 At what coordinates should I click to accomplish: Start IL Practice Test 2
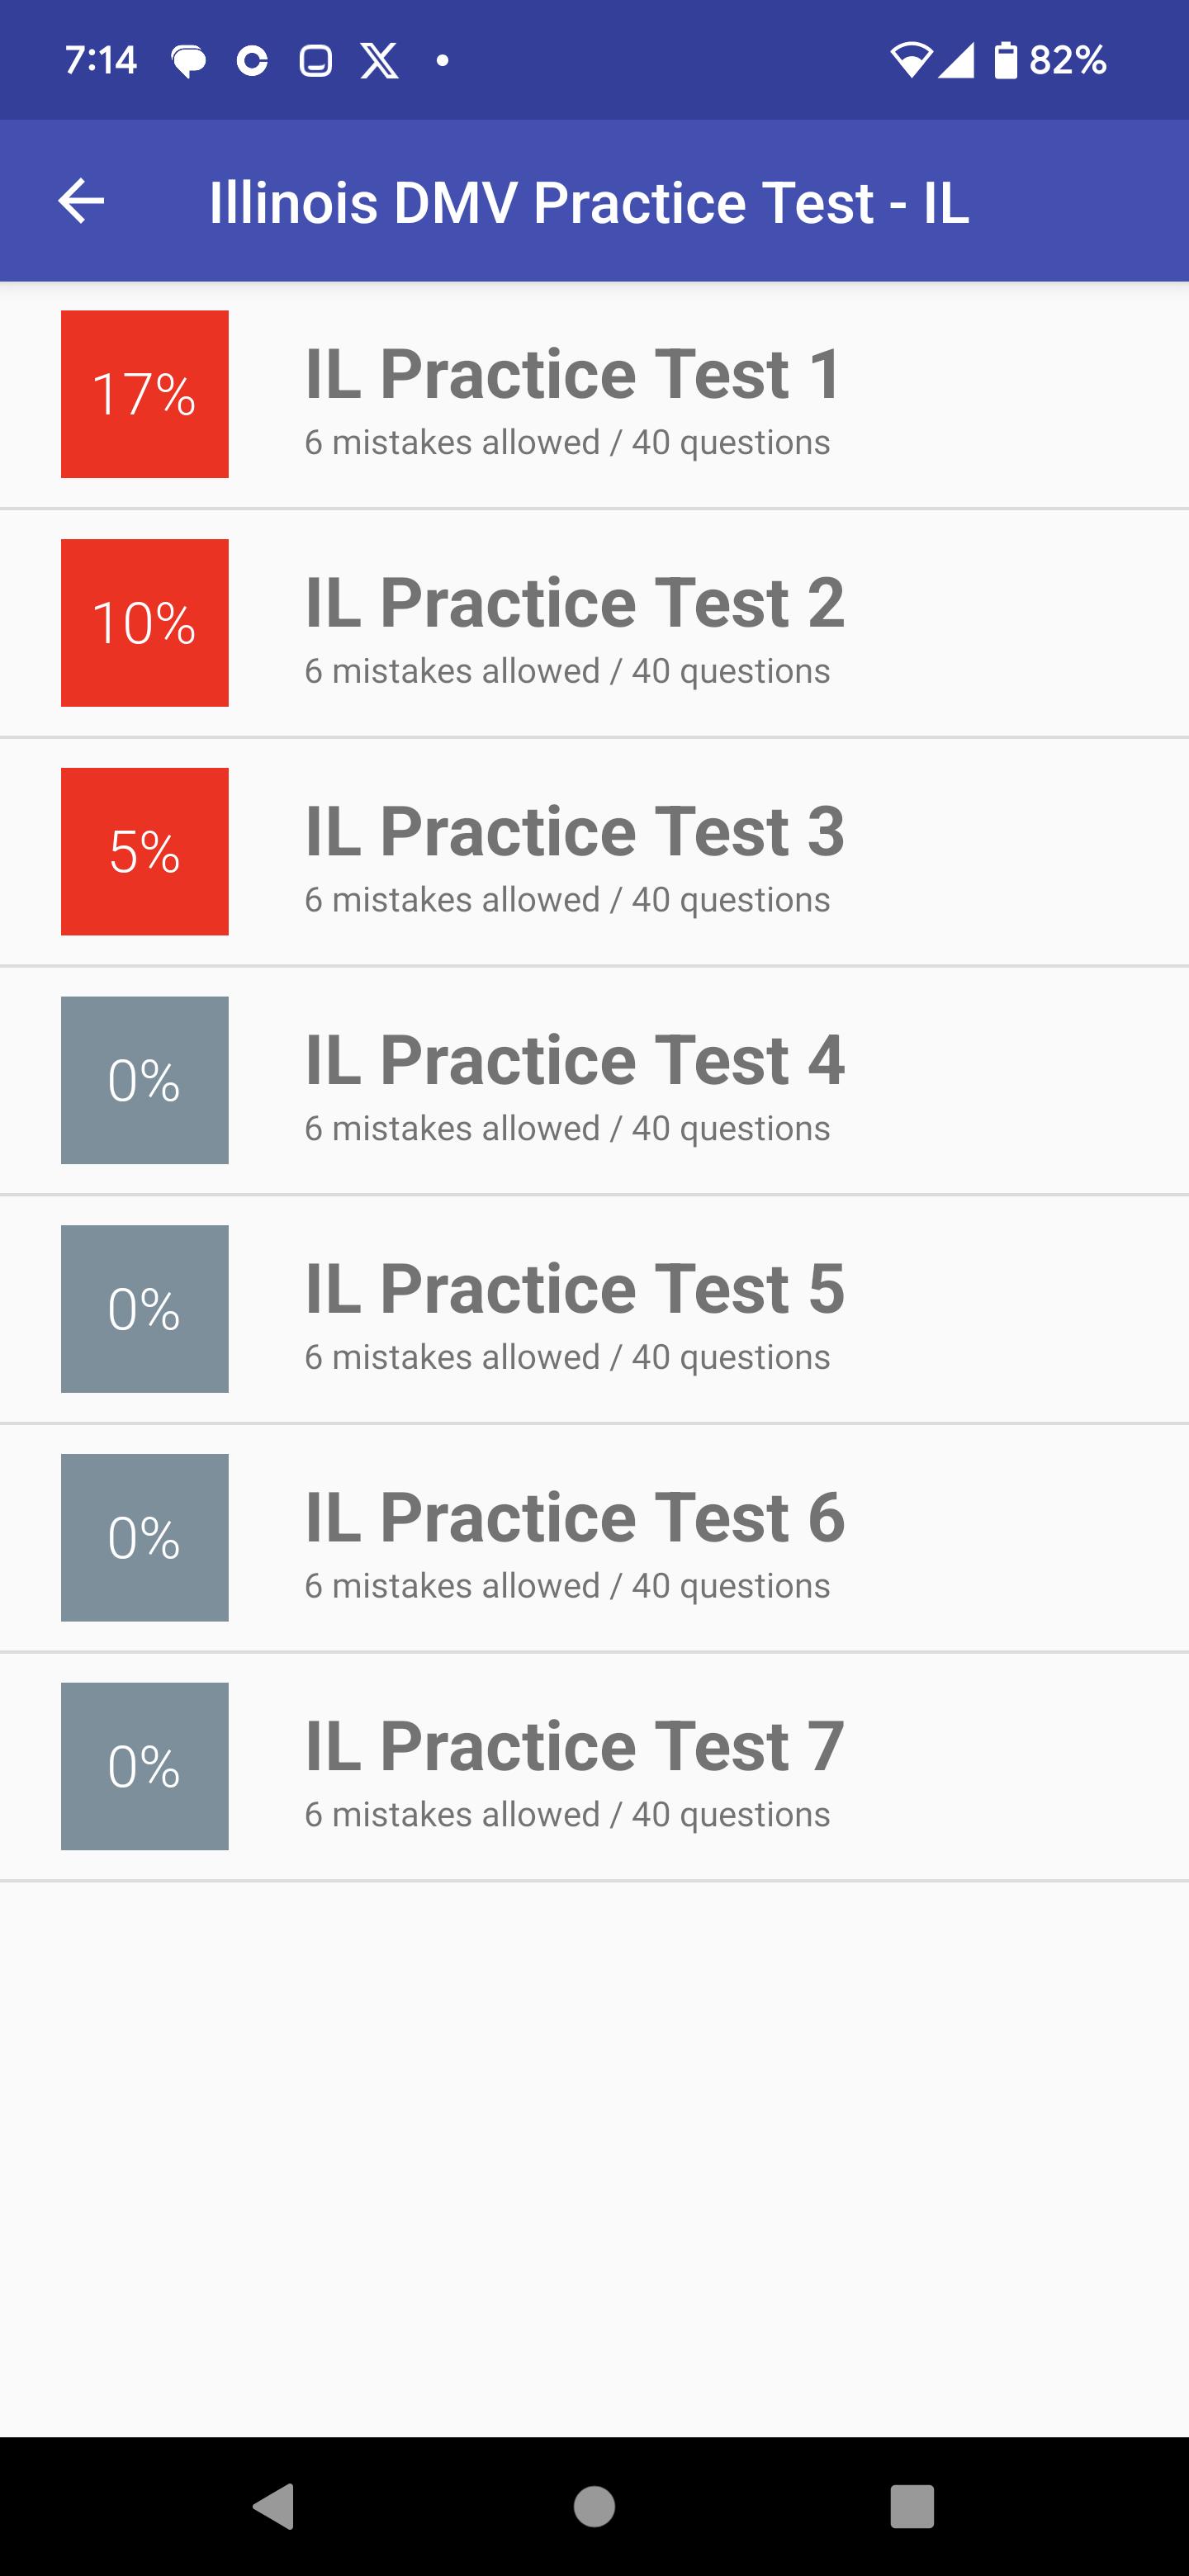point(594,624)
